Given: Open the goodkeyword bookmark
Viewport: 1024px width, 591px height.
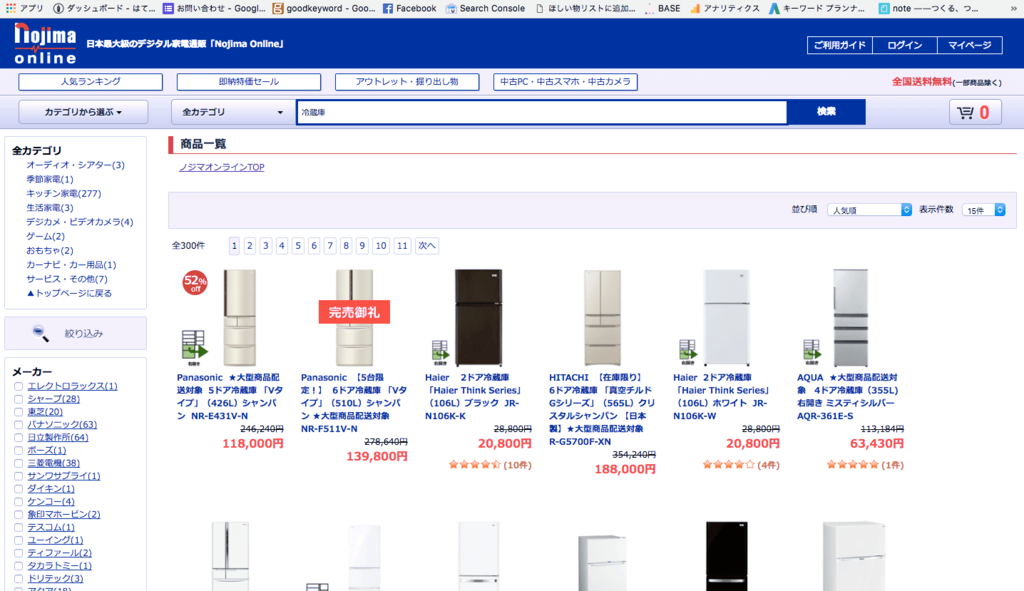Looking at the screenshot, I should (324, 8).
